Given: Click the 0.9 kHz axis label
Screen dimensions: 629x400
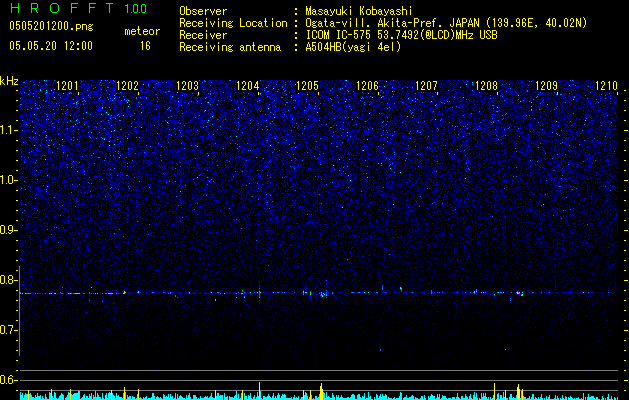Looking at the screenshot, I should click(9, 230).
